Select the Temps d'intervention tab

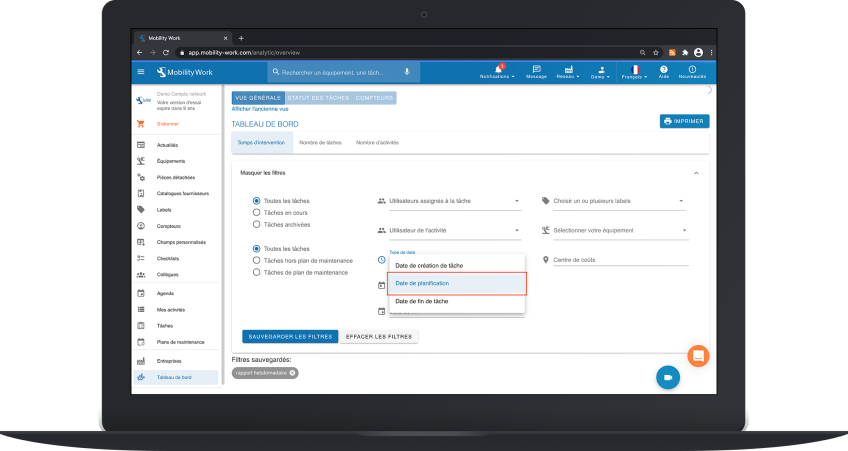pos(261,143)
